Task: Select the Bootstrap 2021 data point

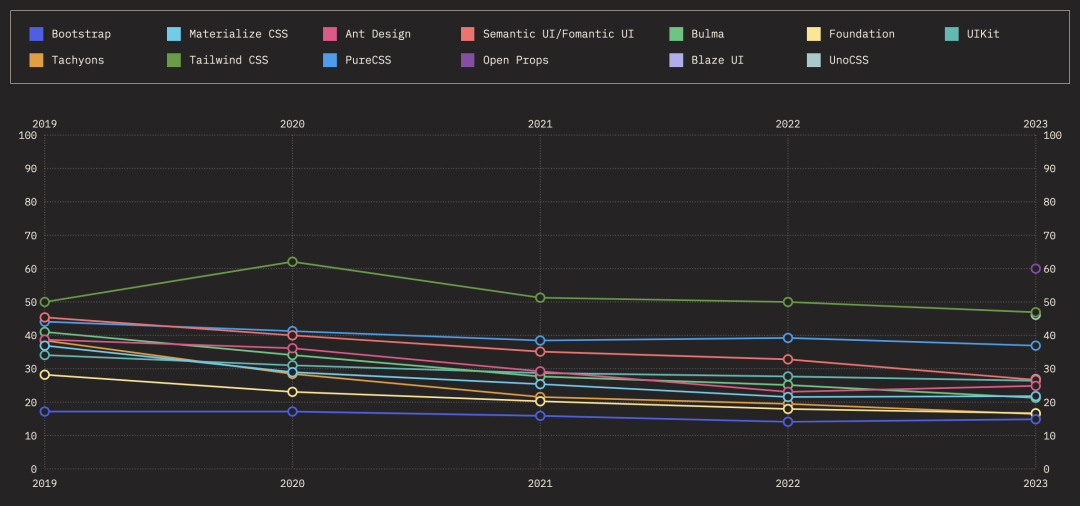Action: tap(540, 416)
